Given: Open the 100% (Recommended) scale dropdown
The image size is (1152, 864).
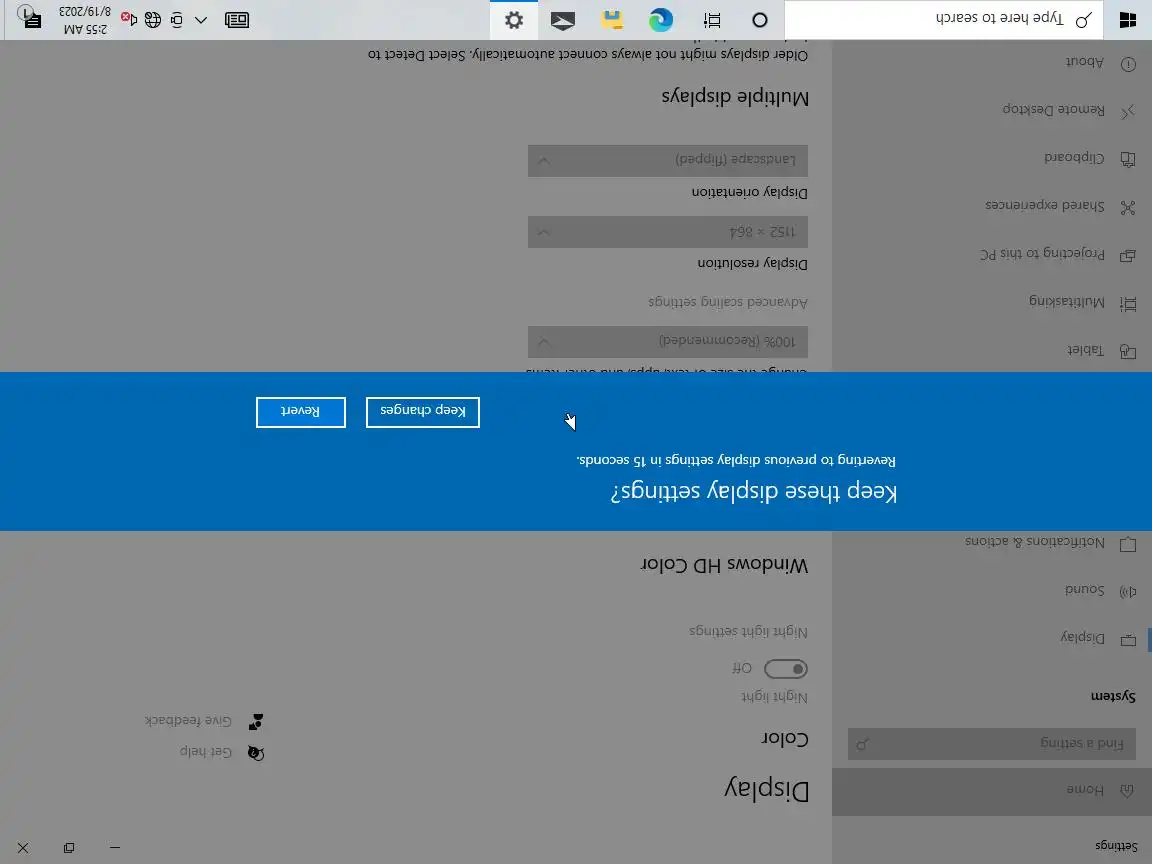Looking at the screenshot, I should pos(667,342).
